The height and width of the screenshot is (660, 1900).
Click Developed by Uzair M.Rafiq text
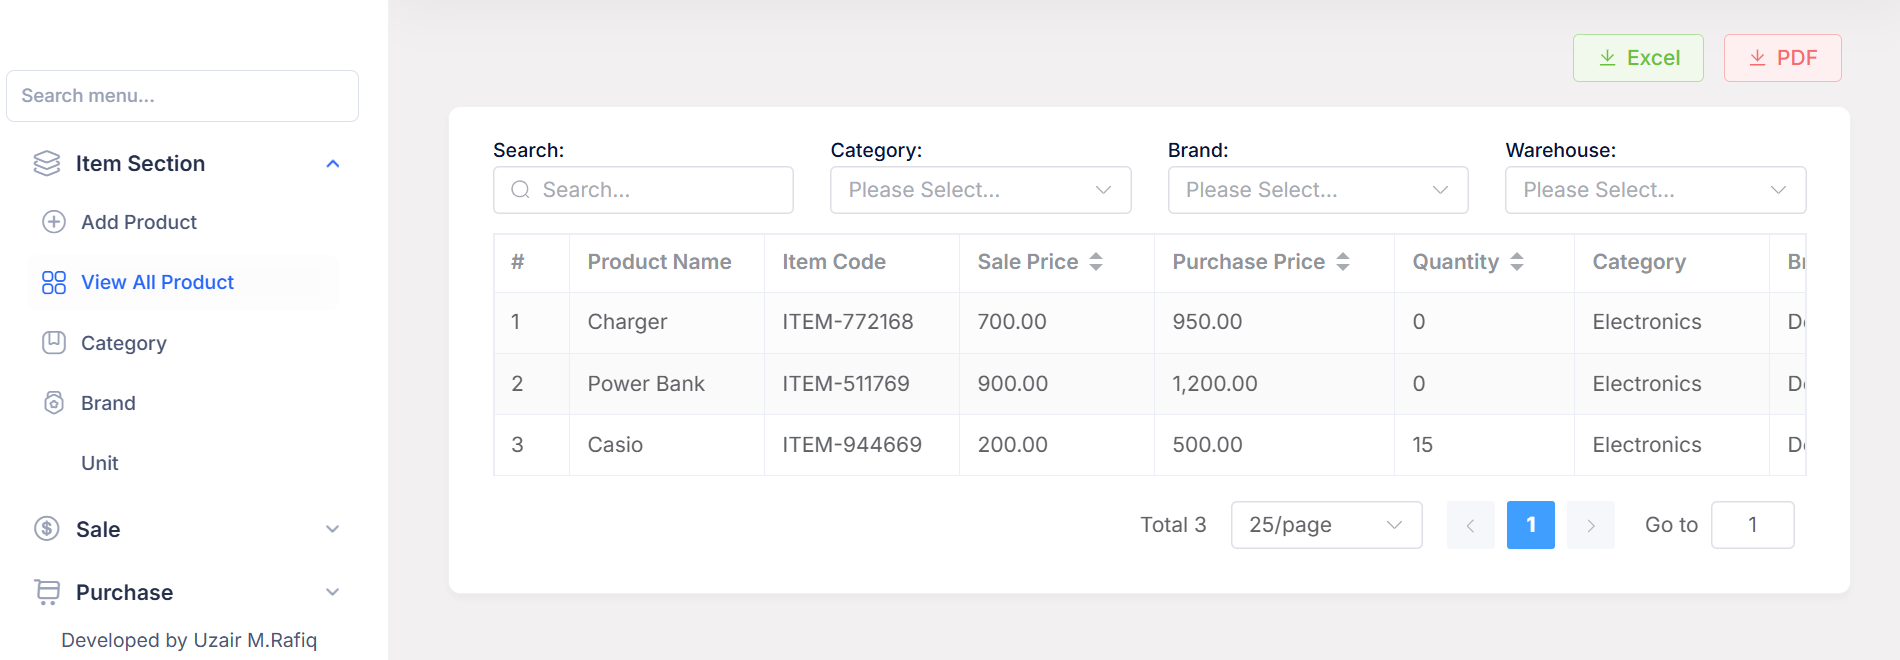pyautogui.click(x=189, y=640)
